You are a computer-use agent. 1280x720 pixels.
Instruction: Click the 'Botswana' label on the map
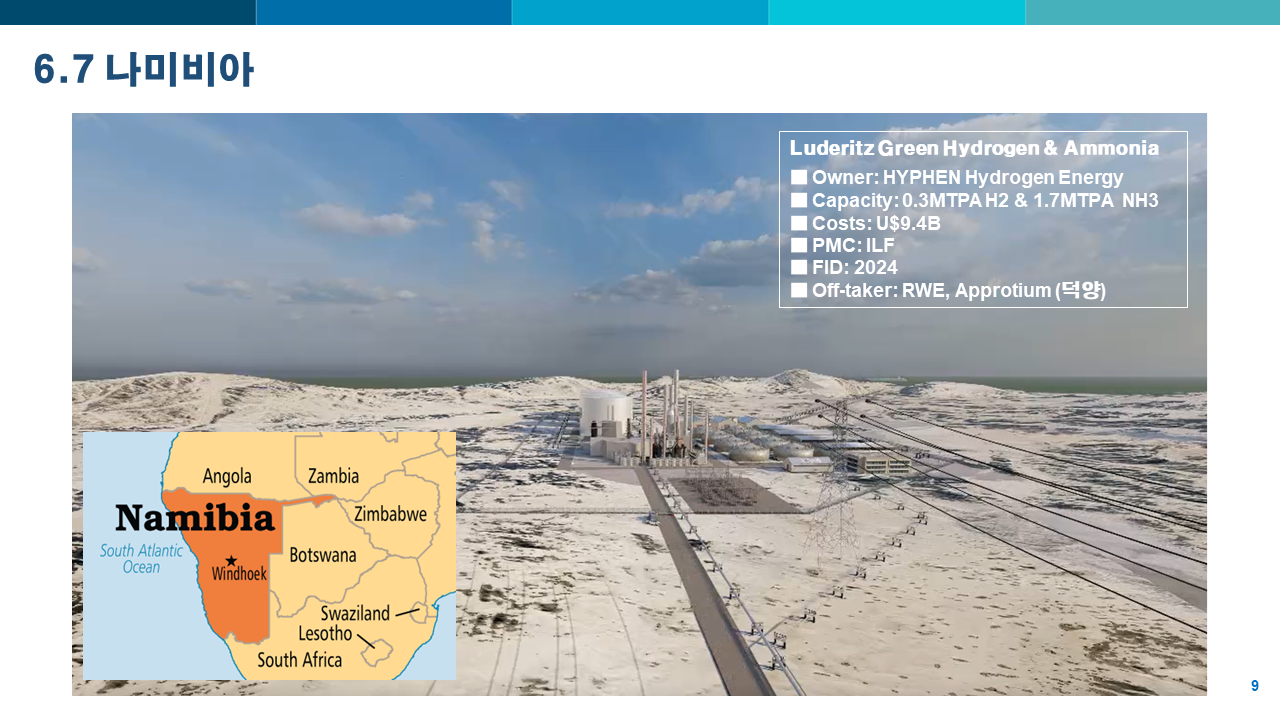[x=322, y=555]
